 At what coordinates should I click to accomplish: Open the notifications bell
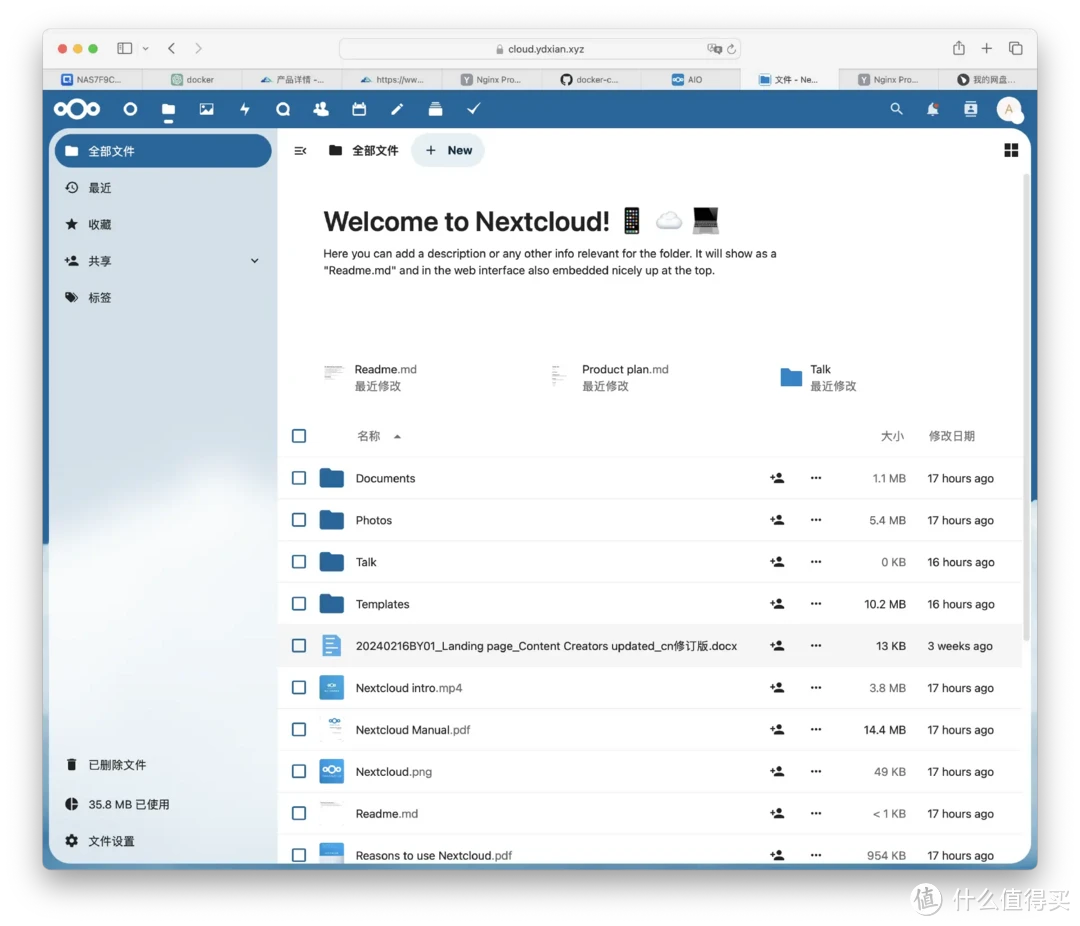(933, 109)
